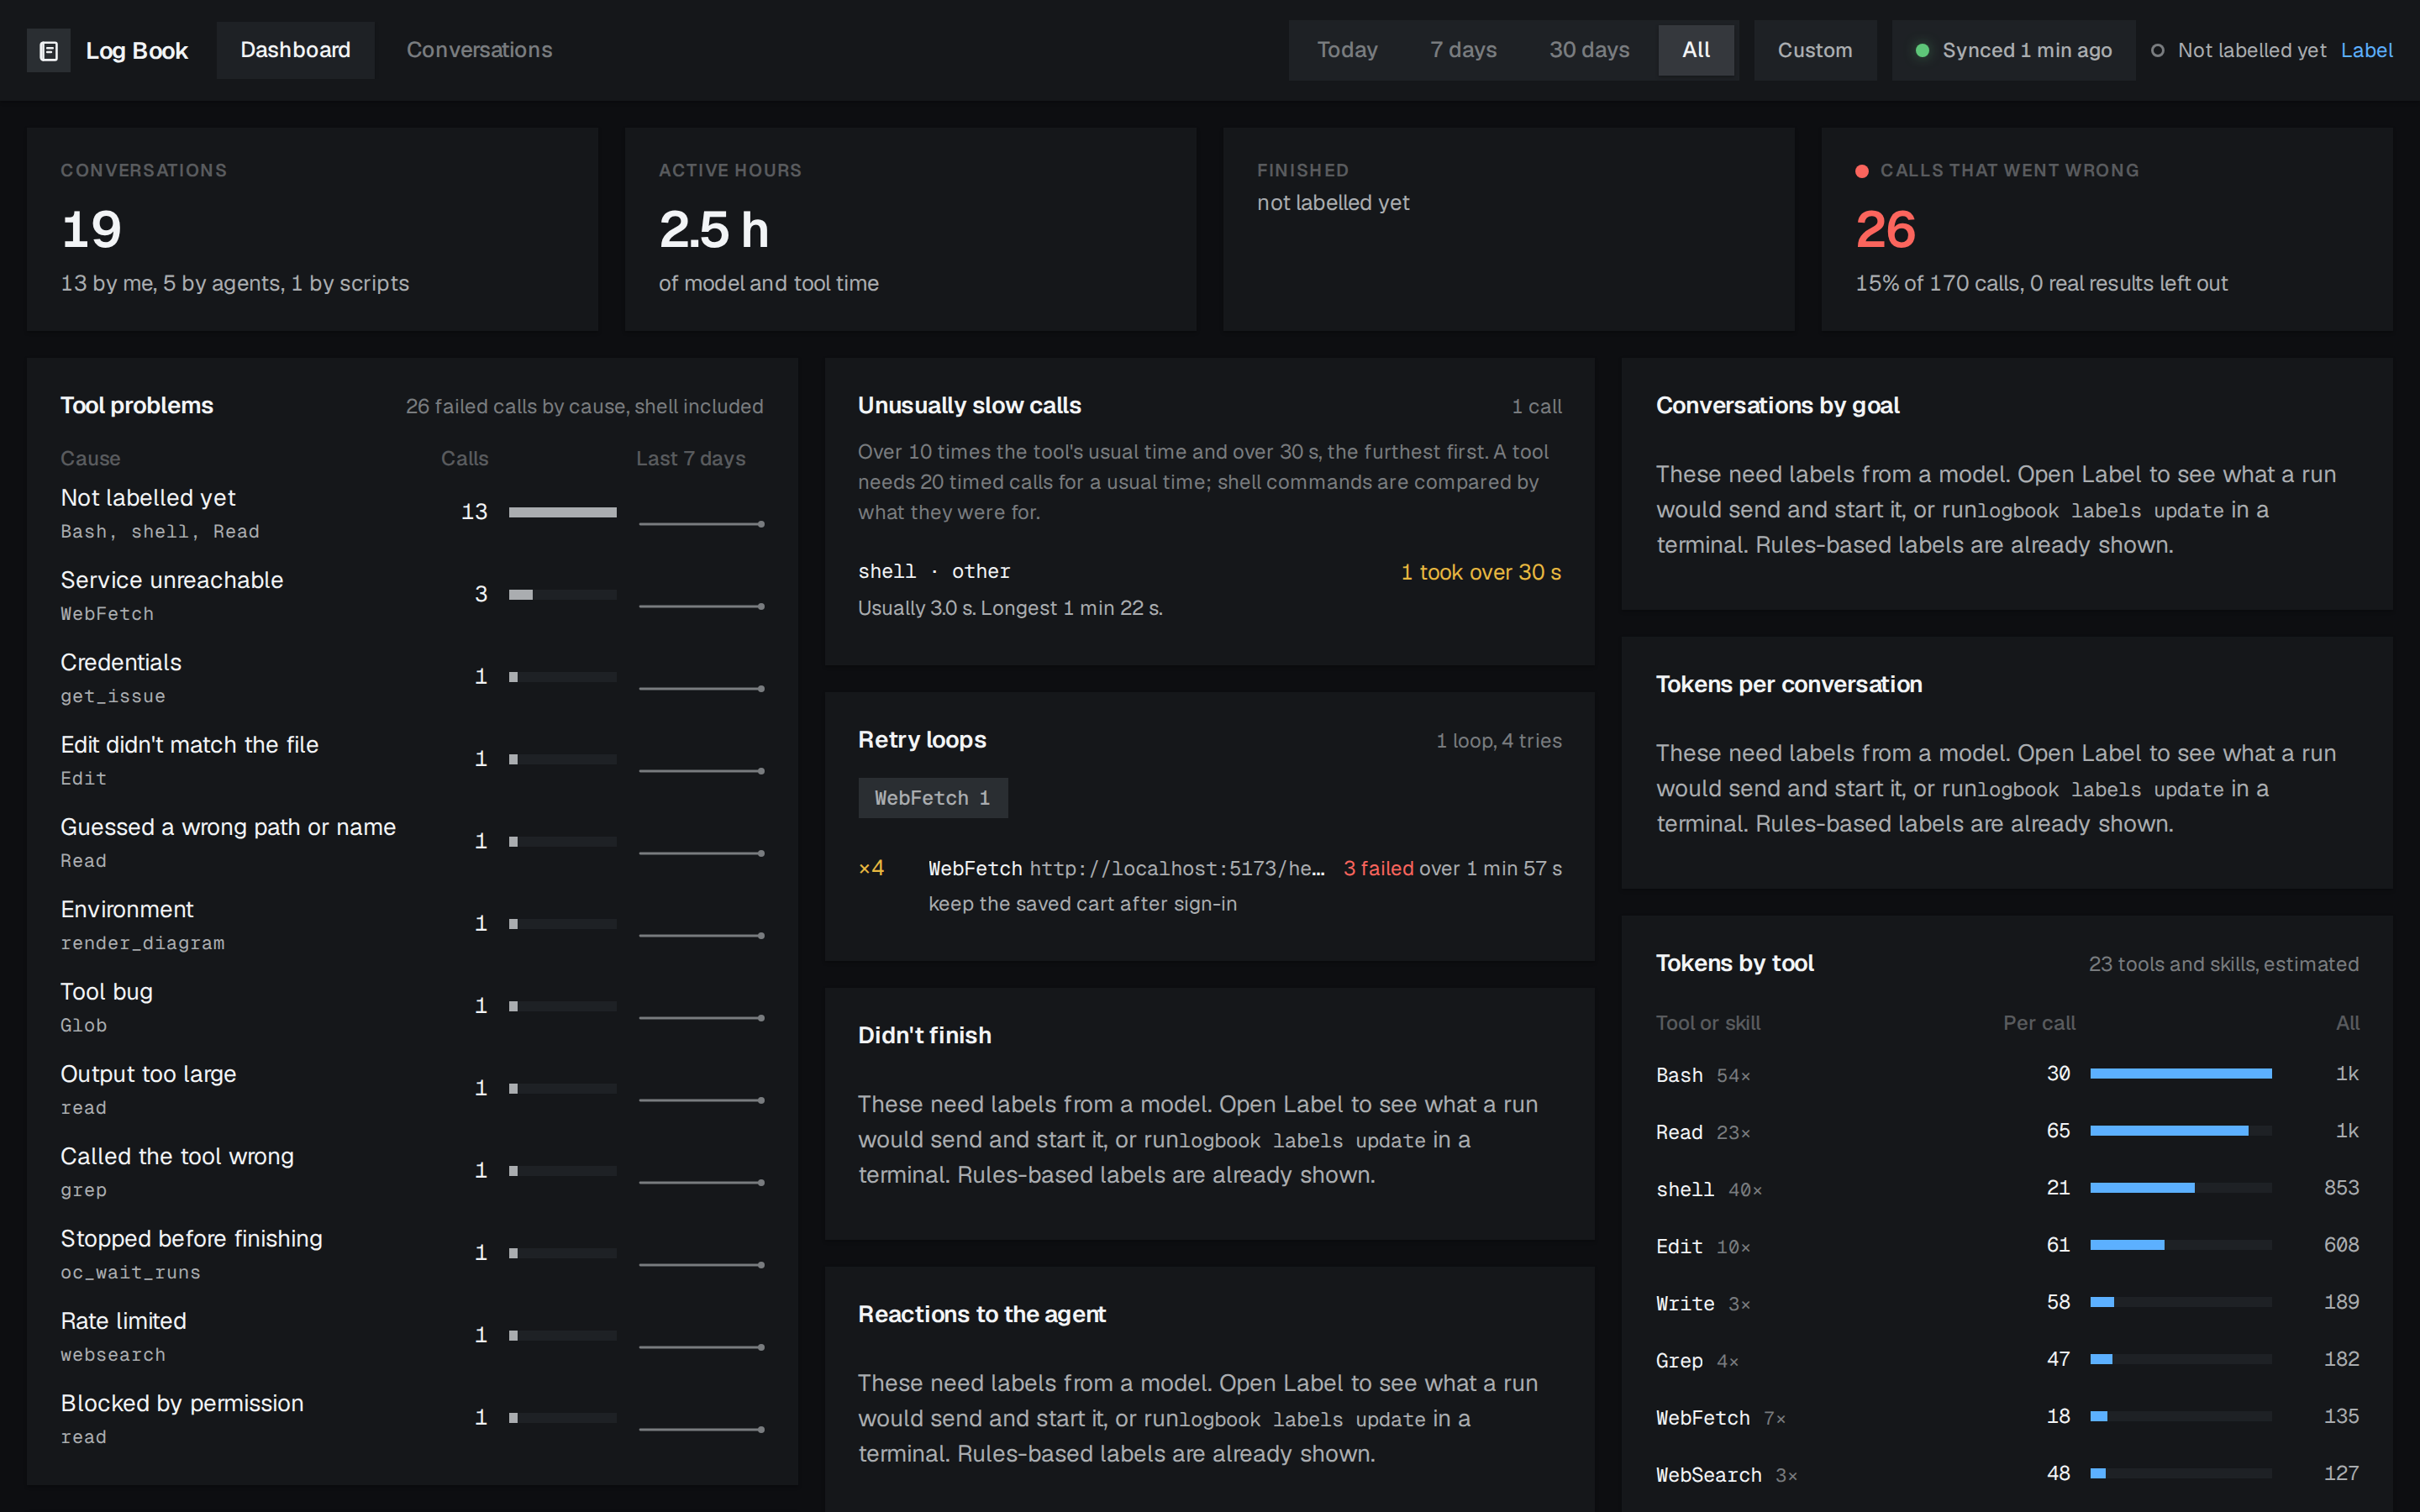Screen dimensions: 2420x1512
Task: Click the 1 took over 30 s text
Action: click(x=1481, y=572)
